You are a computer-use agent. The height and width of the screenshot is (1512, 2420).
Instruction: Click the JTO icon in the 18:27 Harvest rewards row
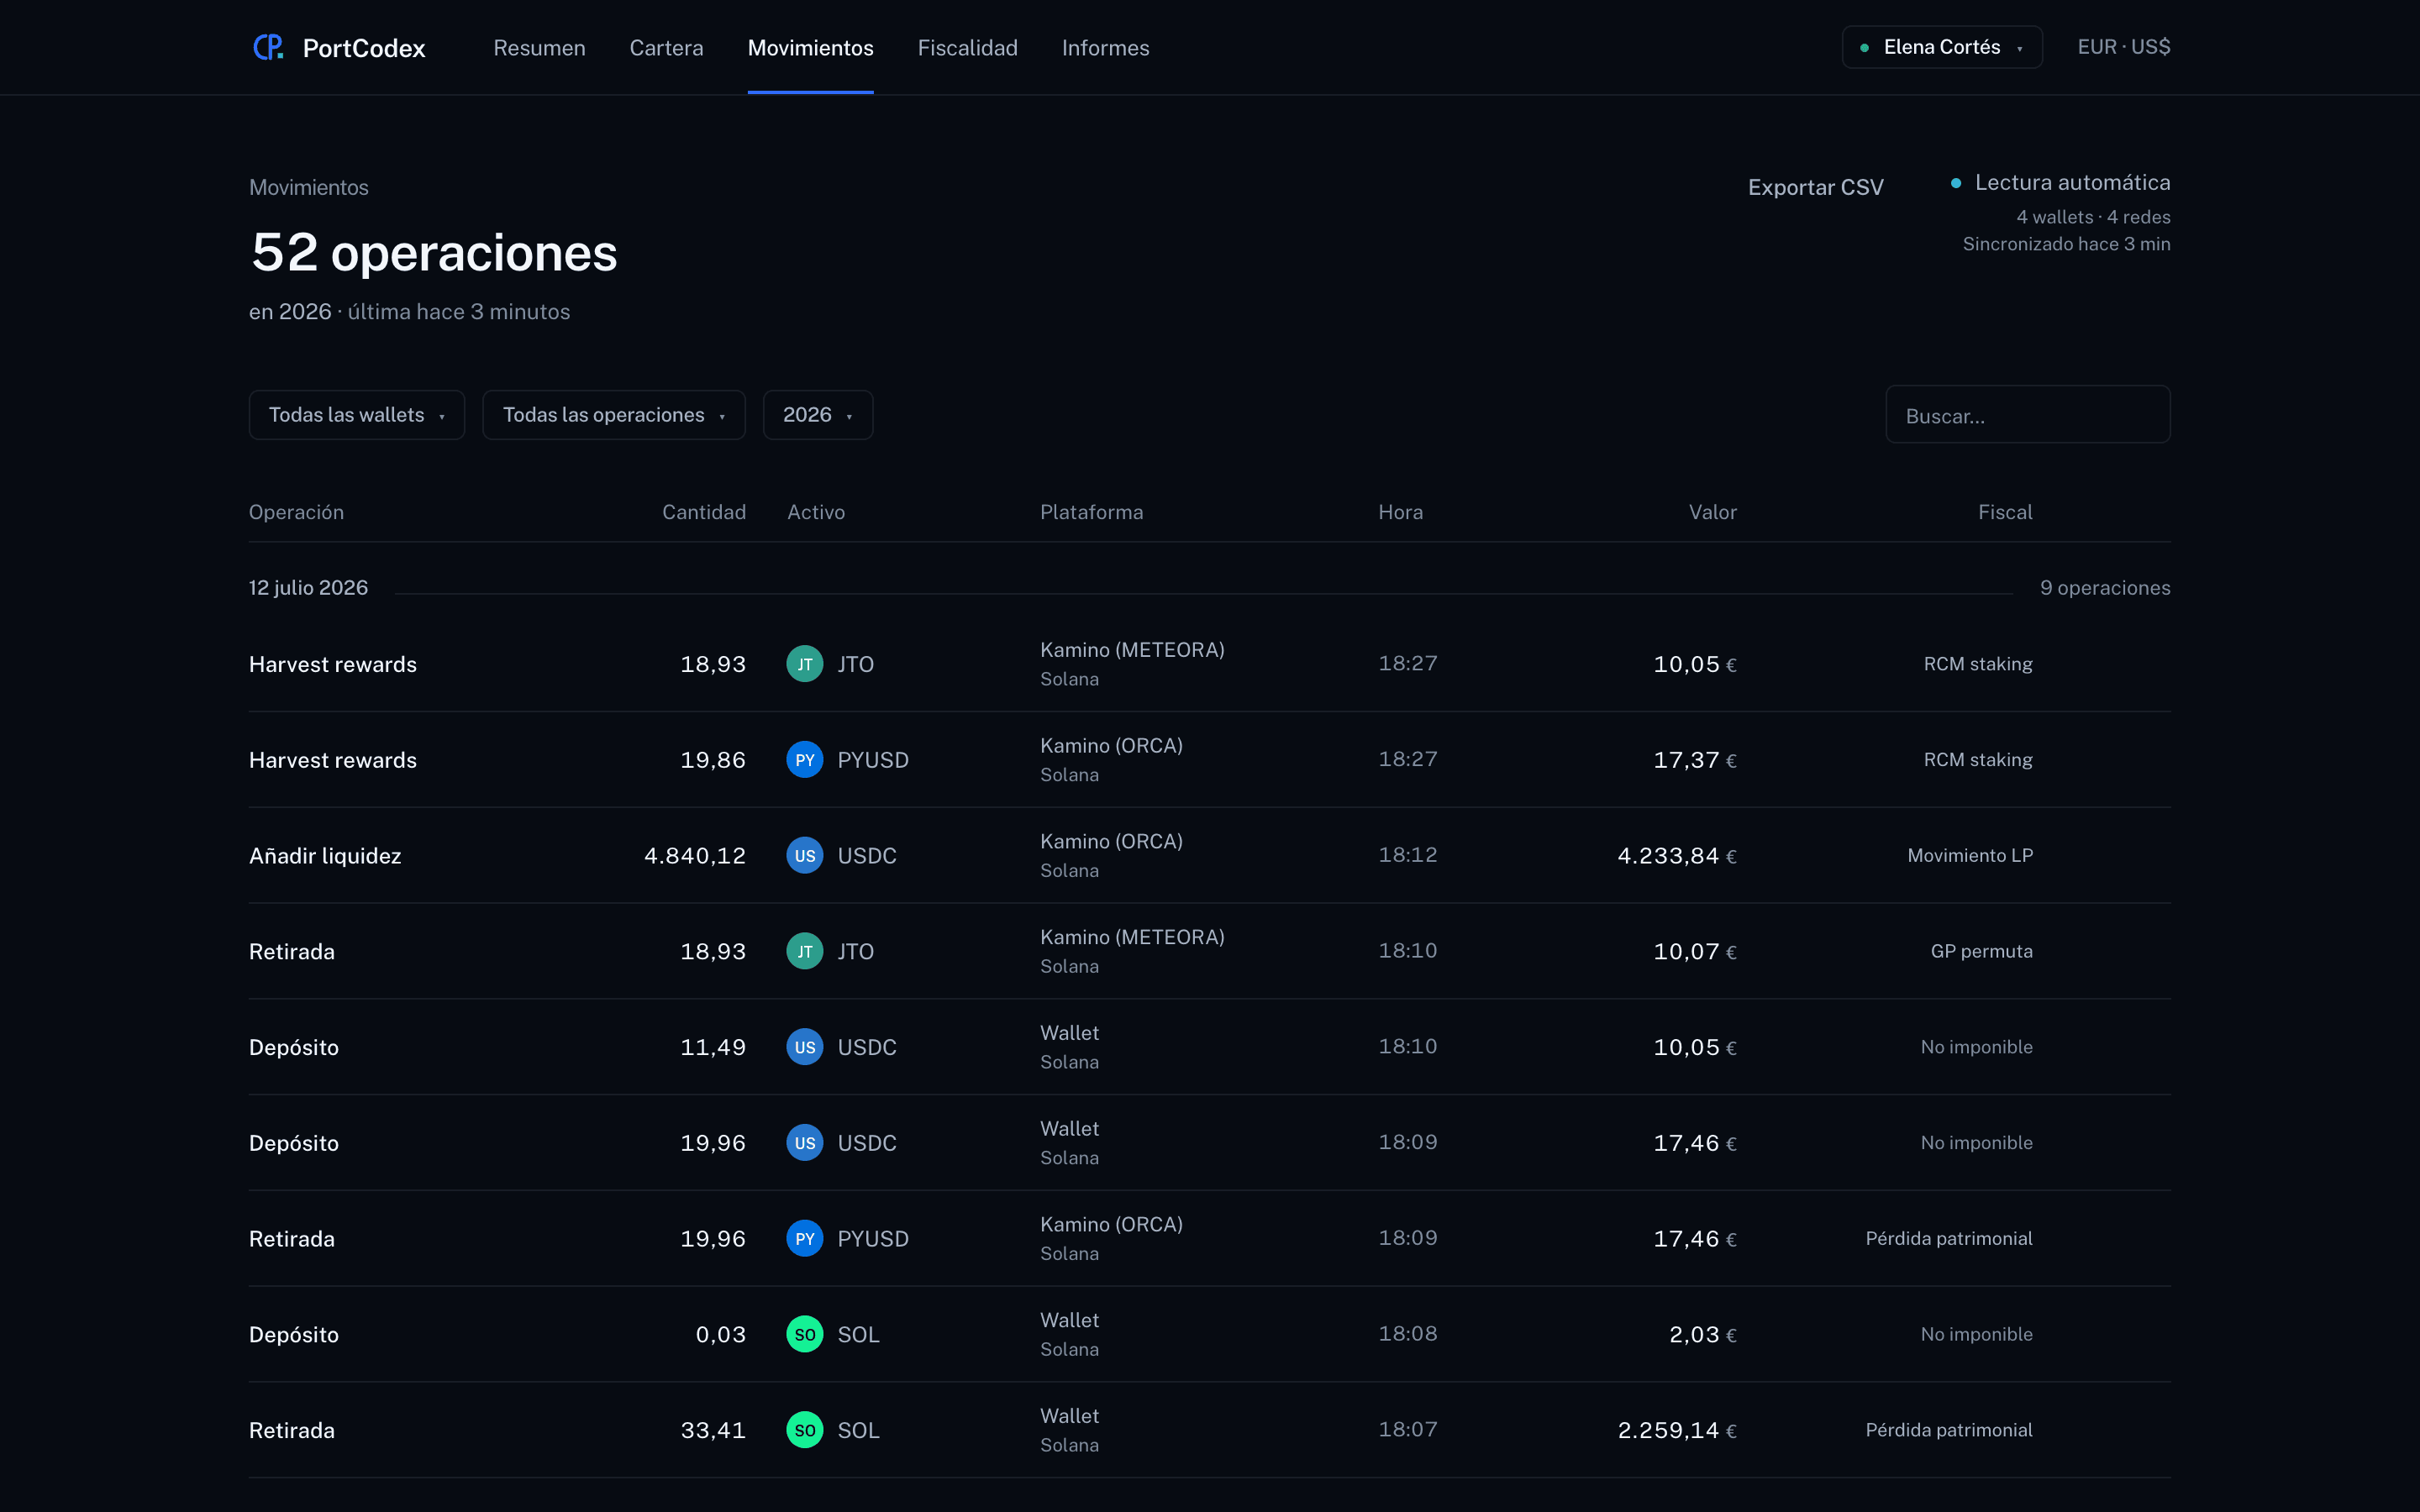click(x=804, y=664)
